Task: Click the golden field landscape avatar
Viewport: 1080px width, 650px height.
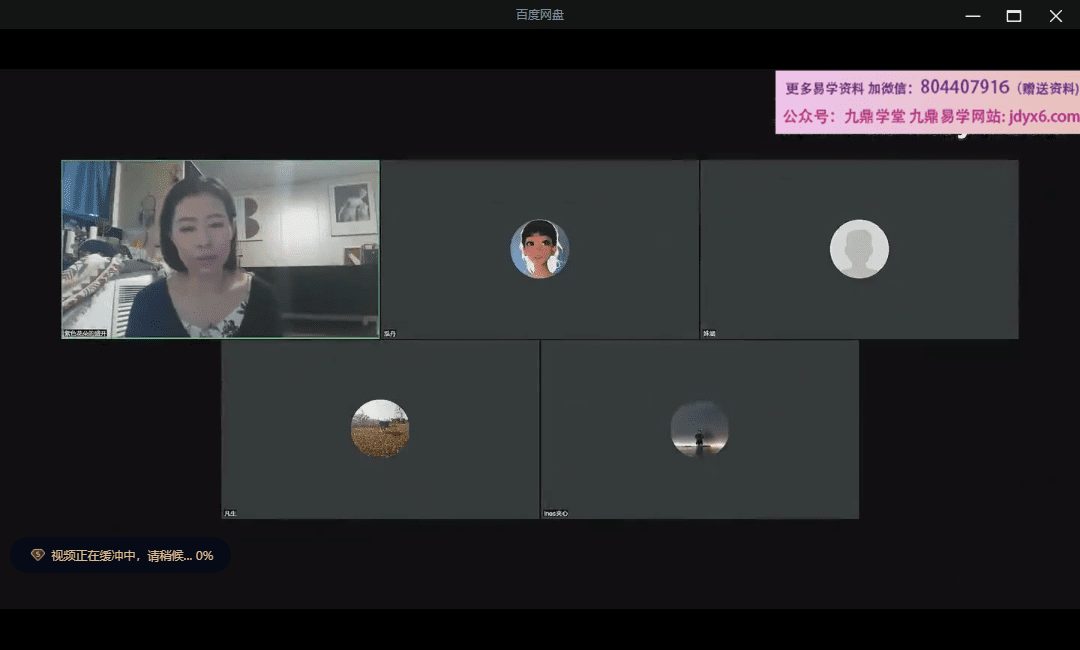Action: tap(380, 429)
